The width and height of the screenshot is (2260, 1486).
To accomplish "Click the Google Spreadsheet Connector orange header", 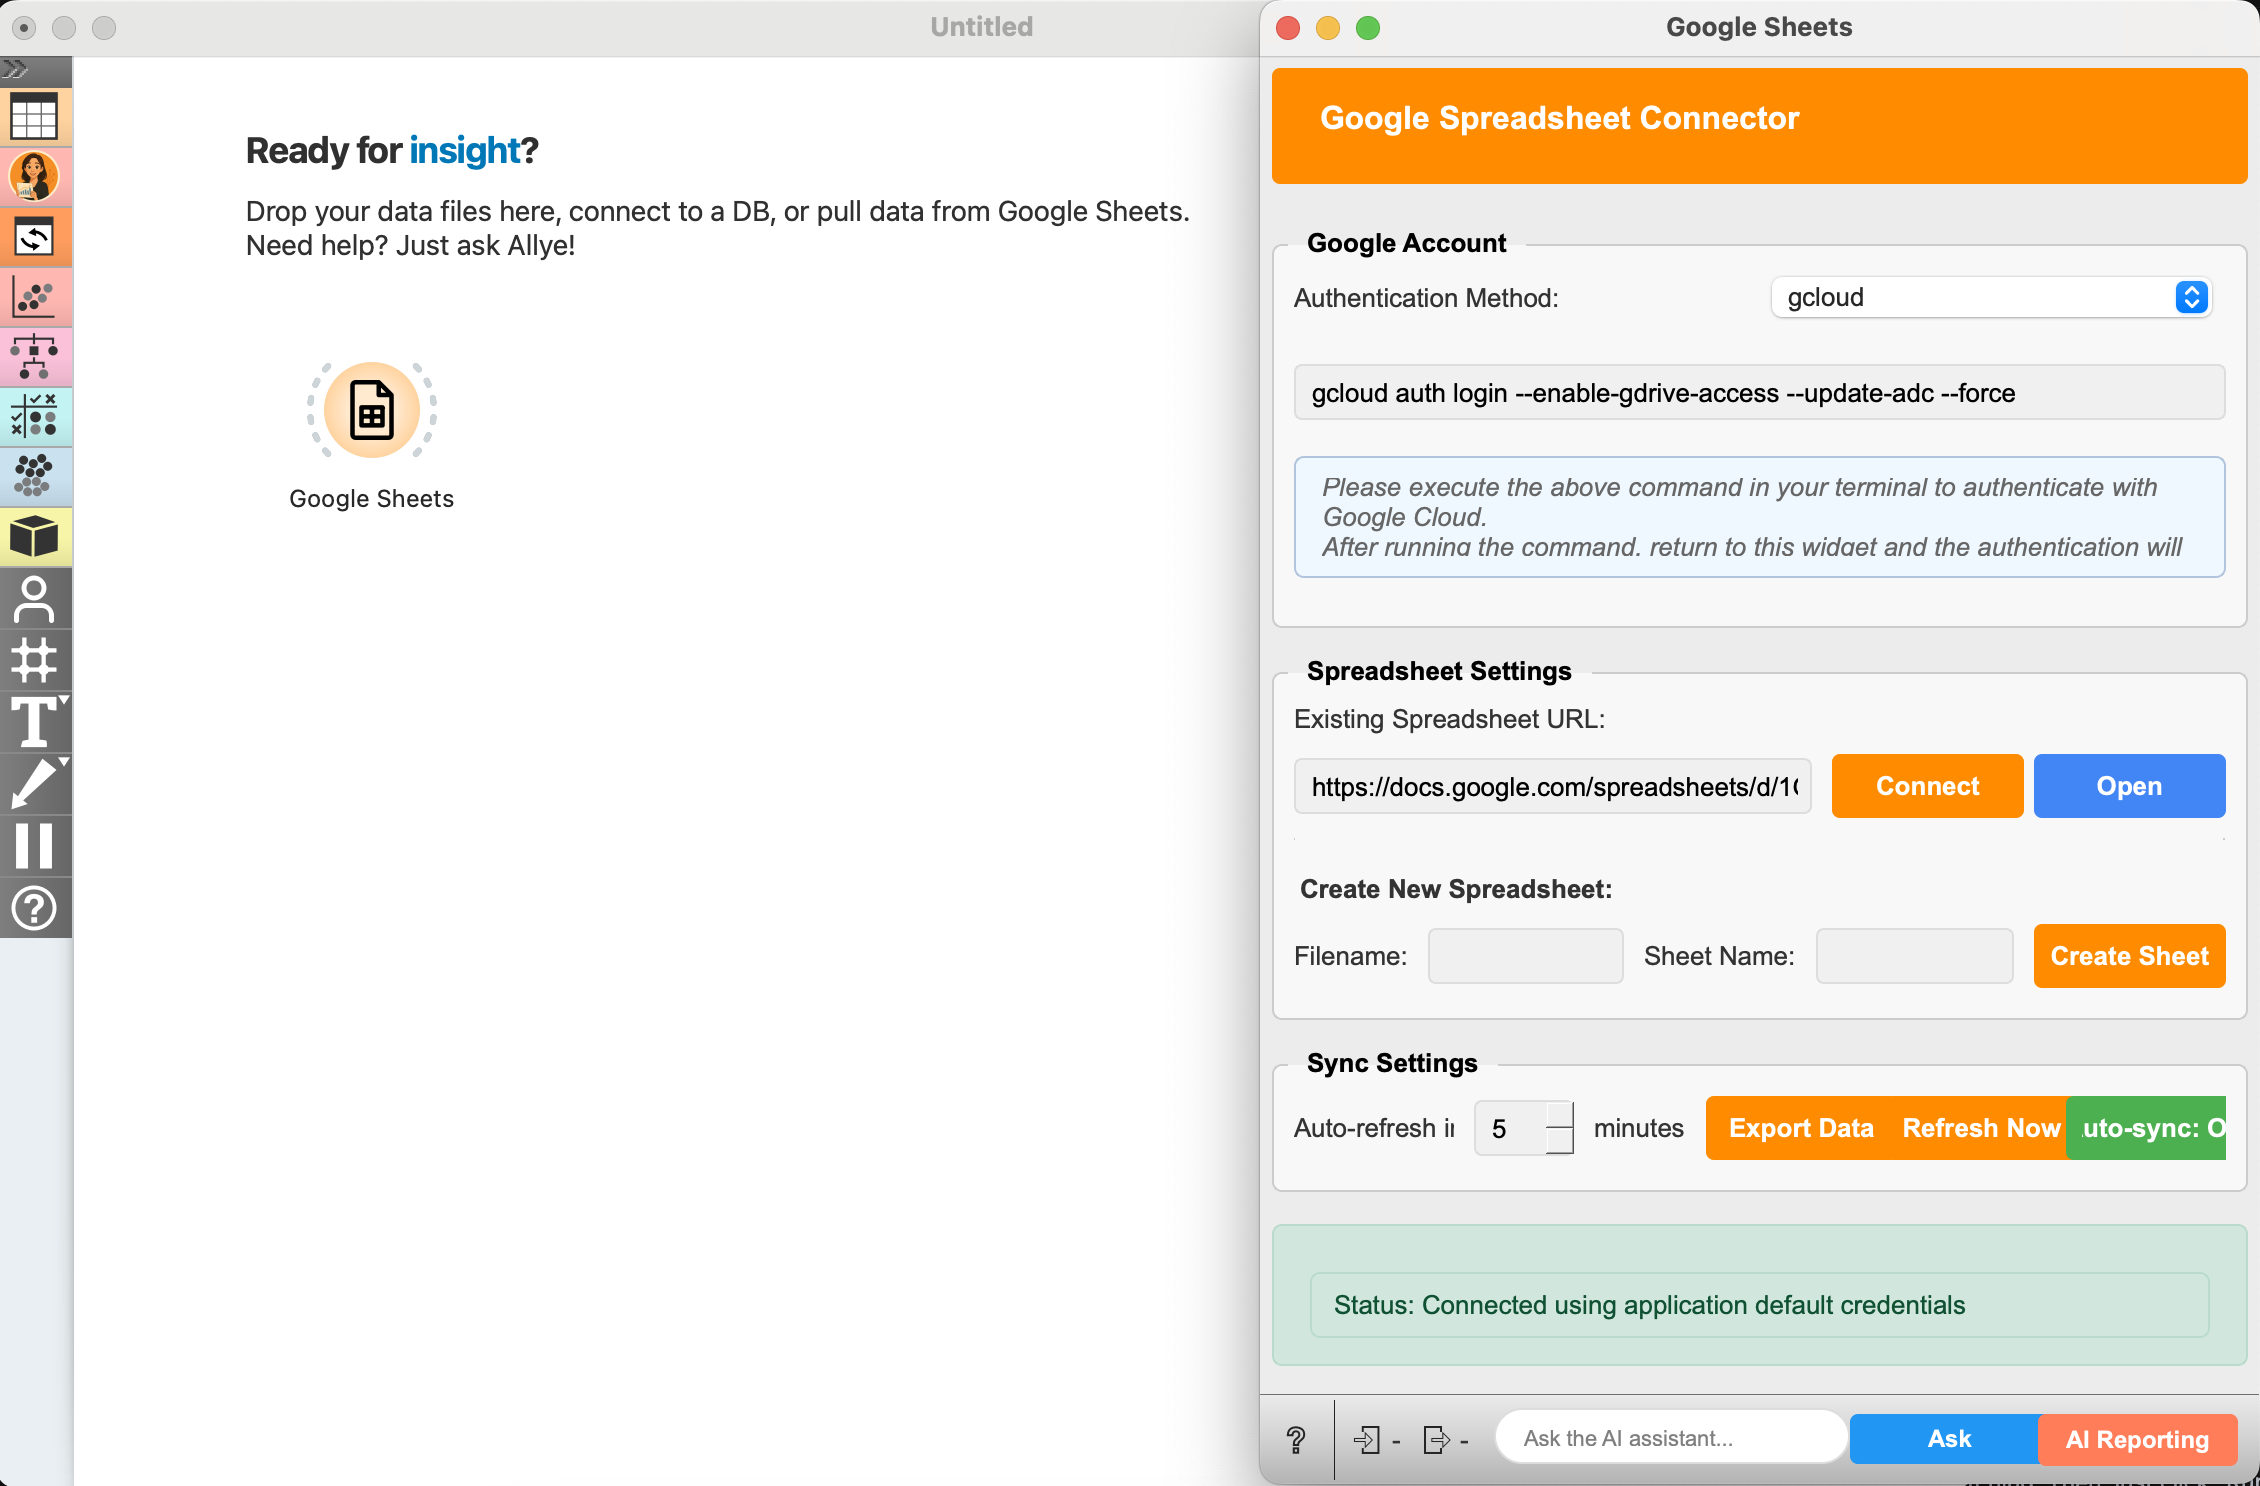I will pyautogui.click(x=1759, y=126).
